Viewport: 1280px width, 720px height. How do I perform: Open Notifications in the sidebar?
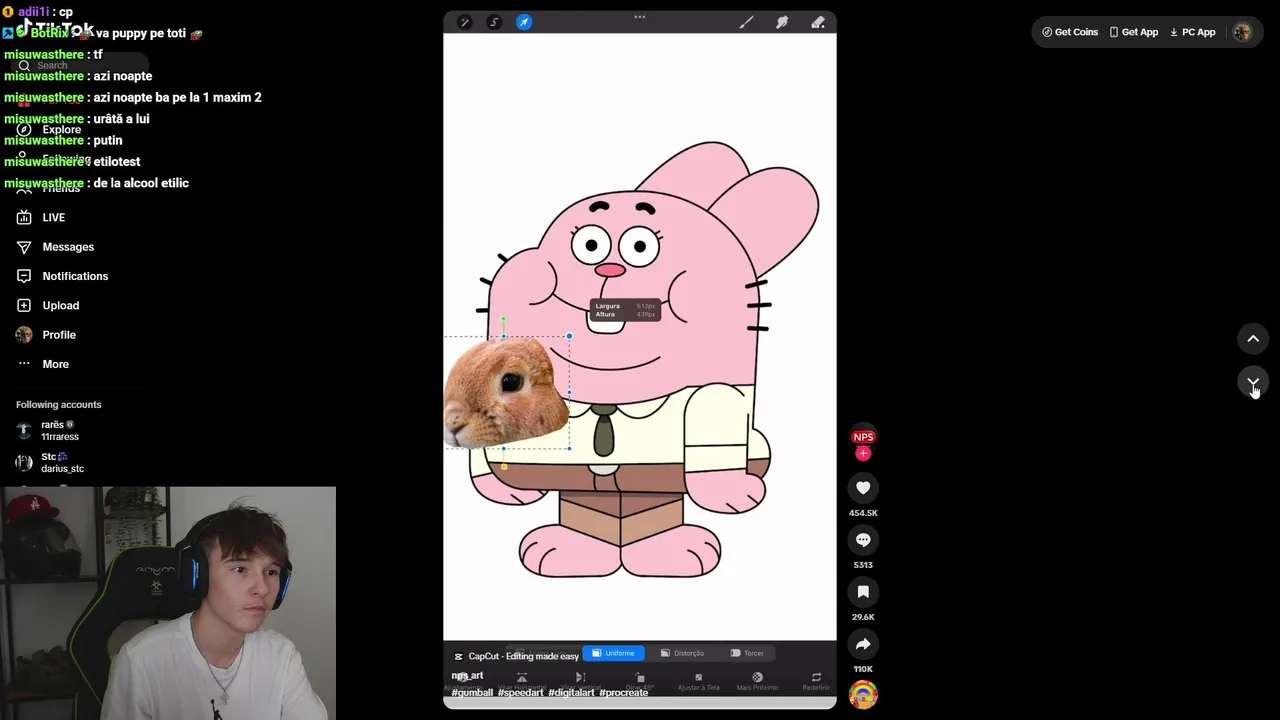point(62,276)
